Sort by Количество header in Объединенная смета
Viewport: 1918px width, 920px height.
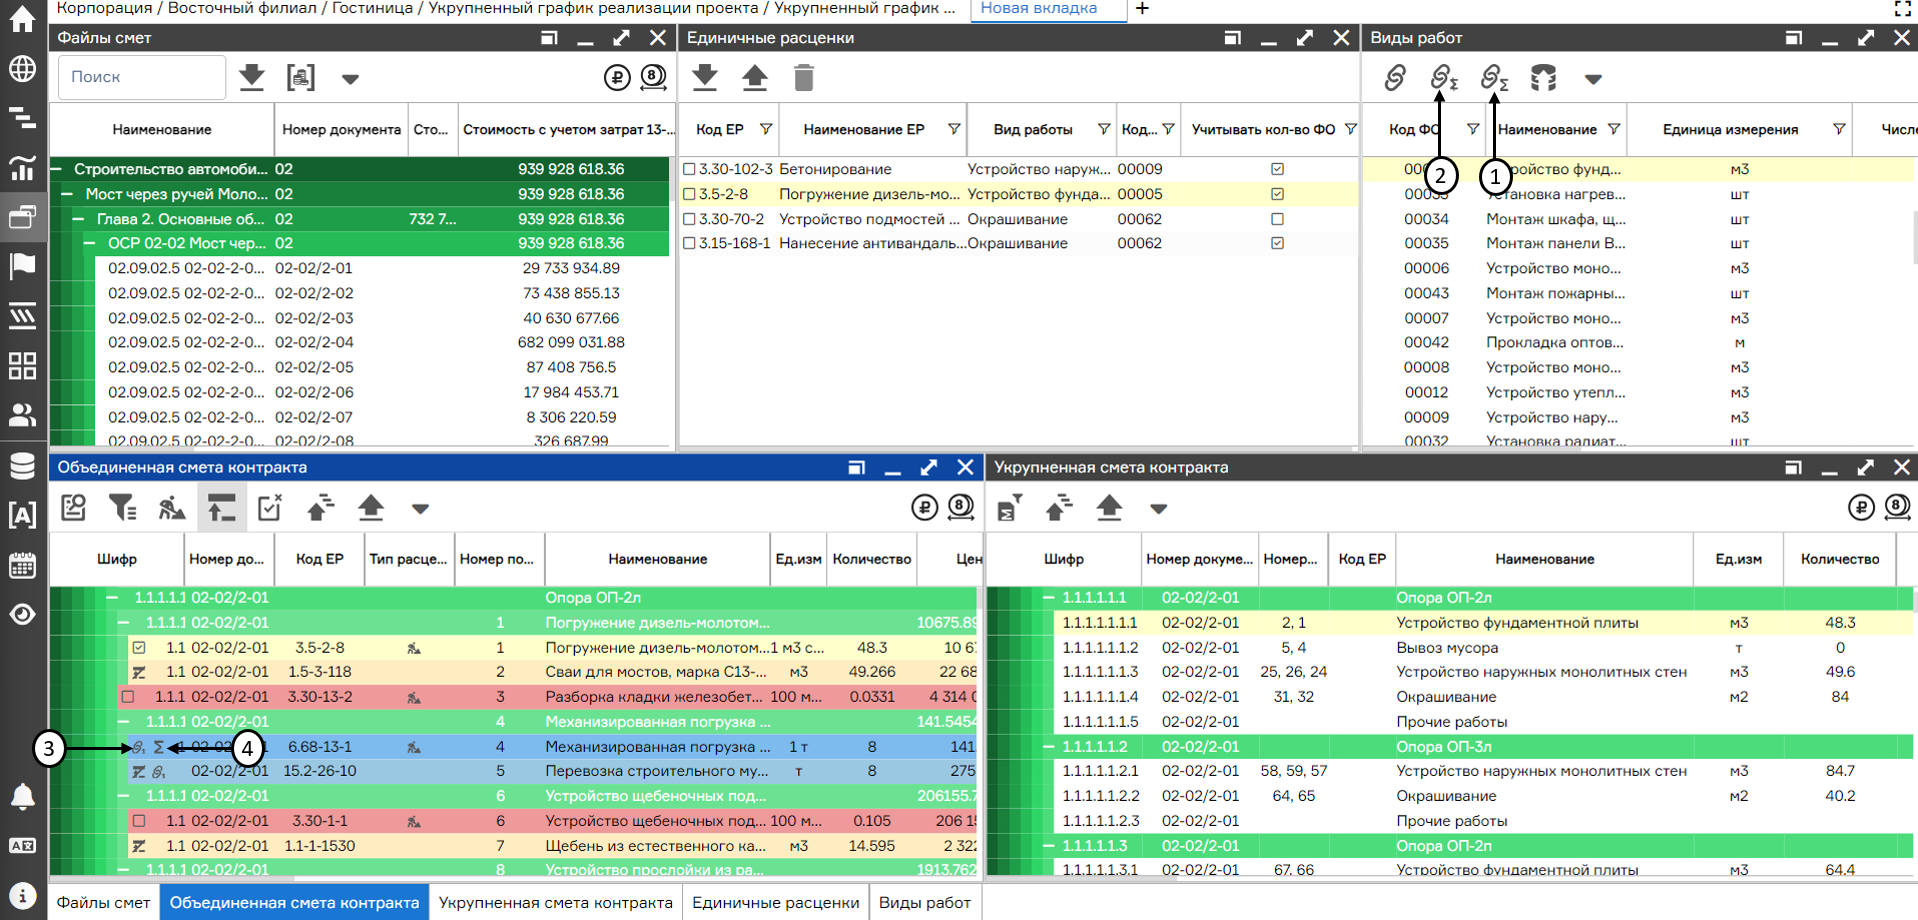(872, 559)
